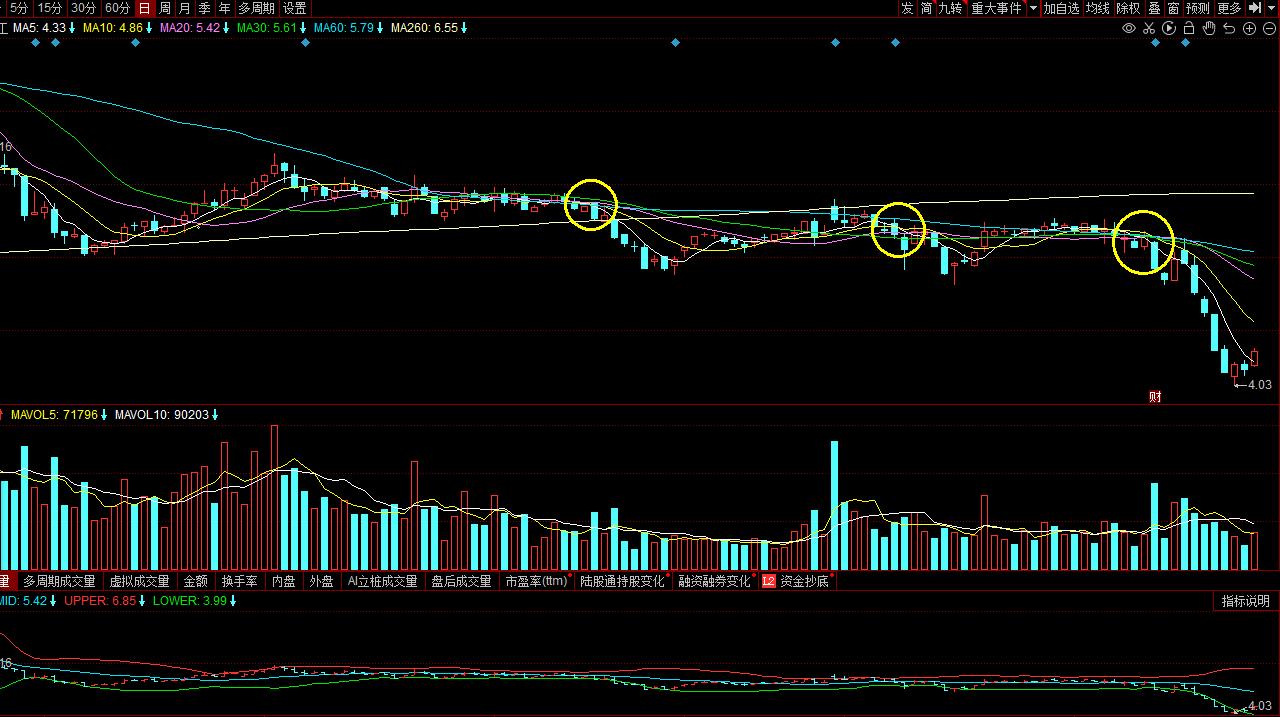The height and width of the screenshot is (717, 1280).
Task: Expand MA20 5.42 arrow
Action: pos(227,28)
